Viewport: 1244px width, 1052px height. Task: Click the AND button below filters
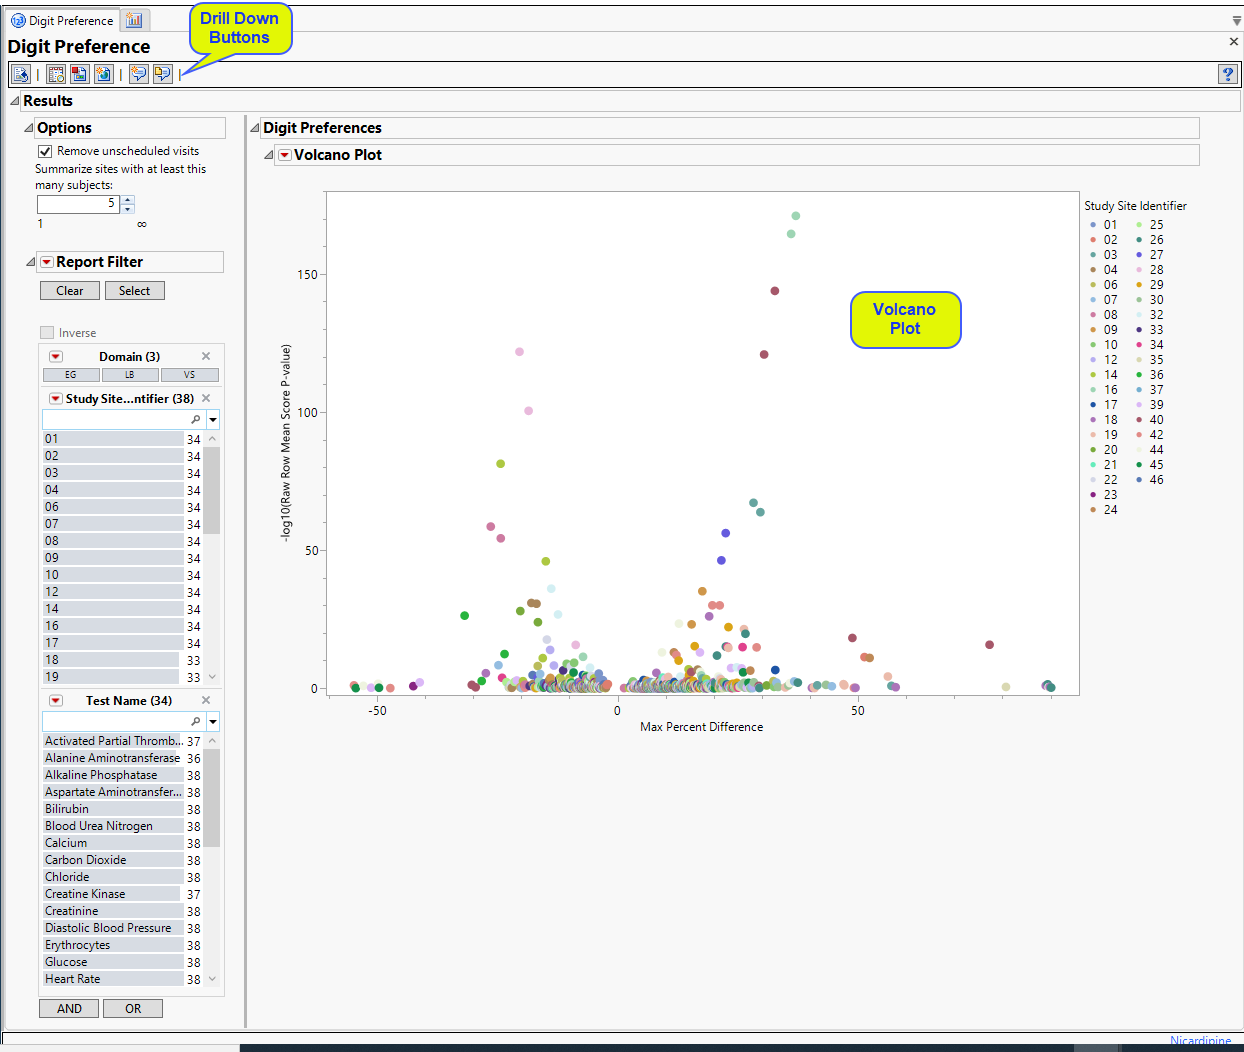(x=69, y=1008)
